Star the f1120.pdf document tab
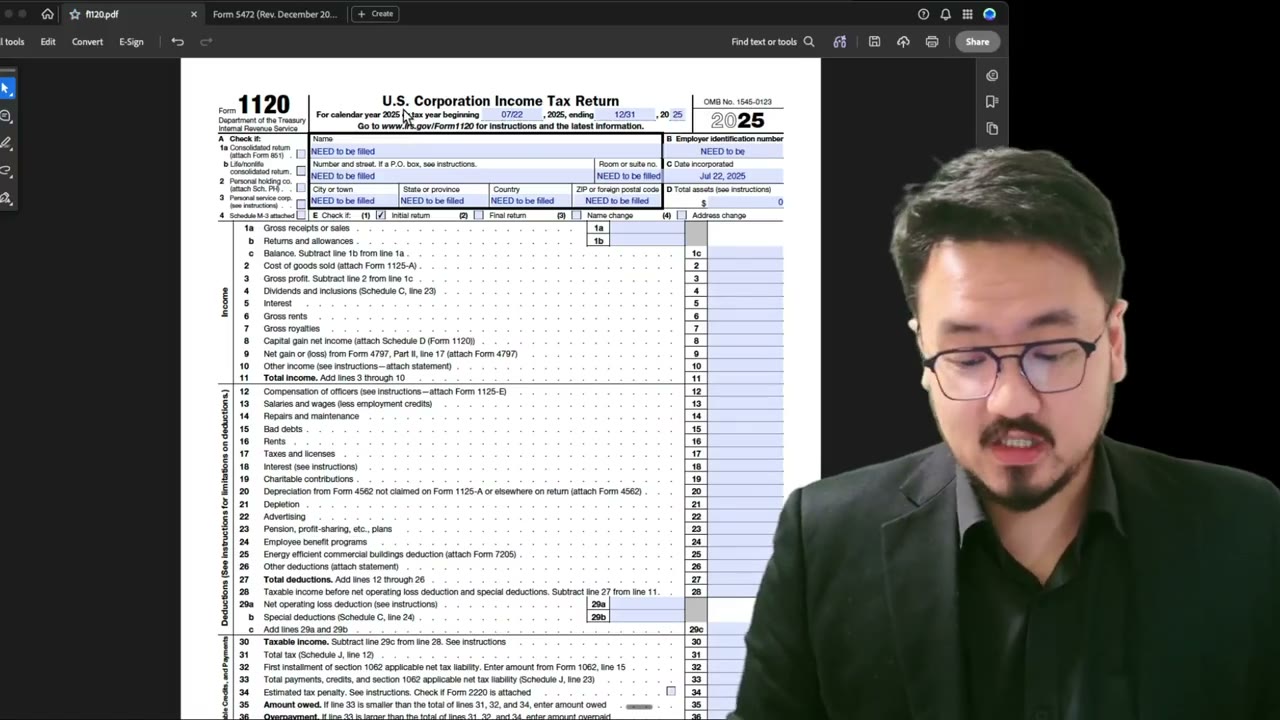Screen dimensions: 1280x720 coord(75,14)
